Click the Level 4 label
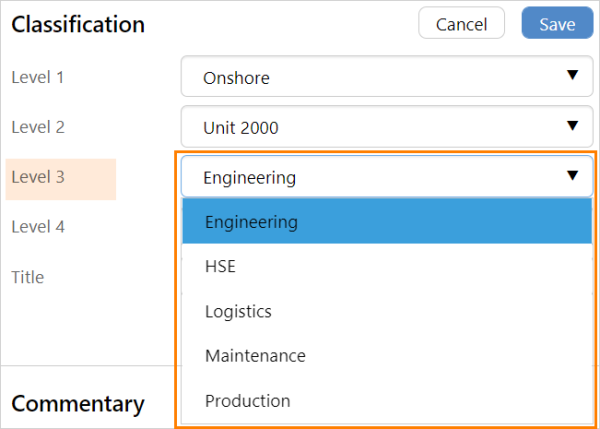Screen dimensions: 600x429 click(38, 227)
